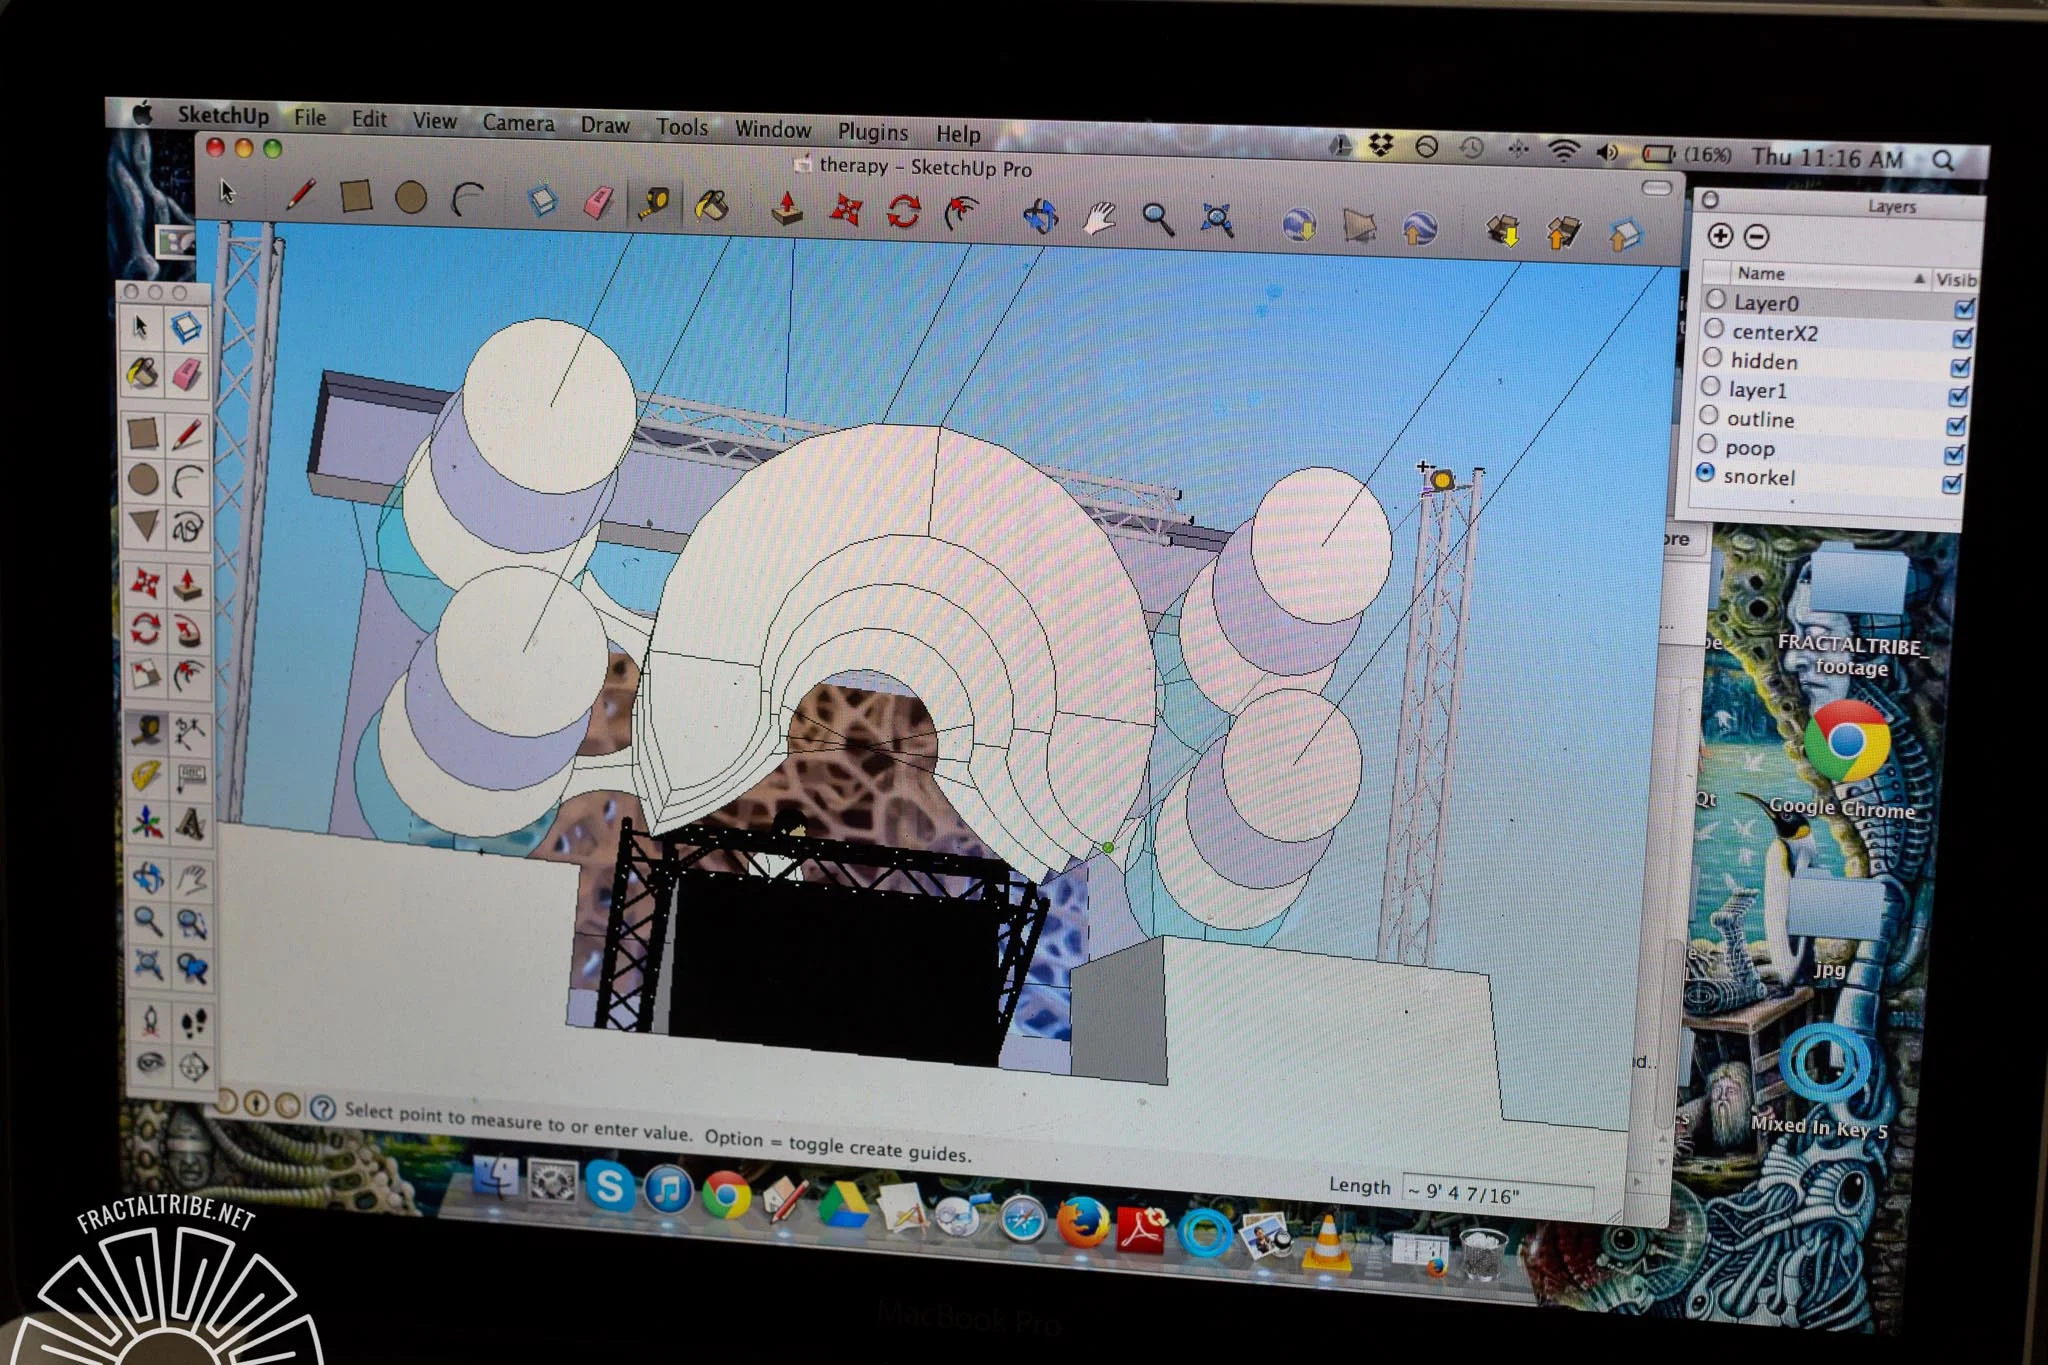Screen dimensions: 2048x1365
Task: Select Paint Bucket in the top toolbar
Action: [x=712, y=206]
